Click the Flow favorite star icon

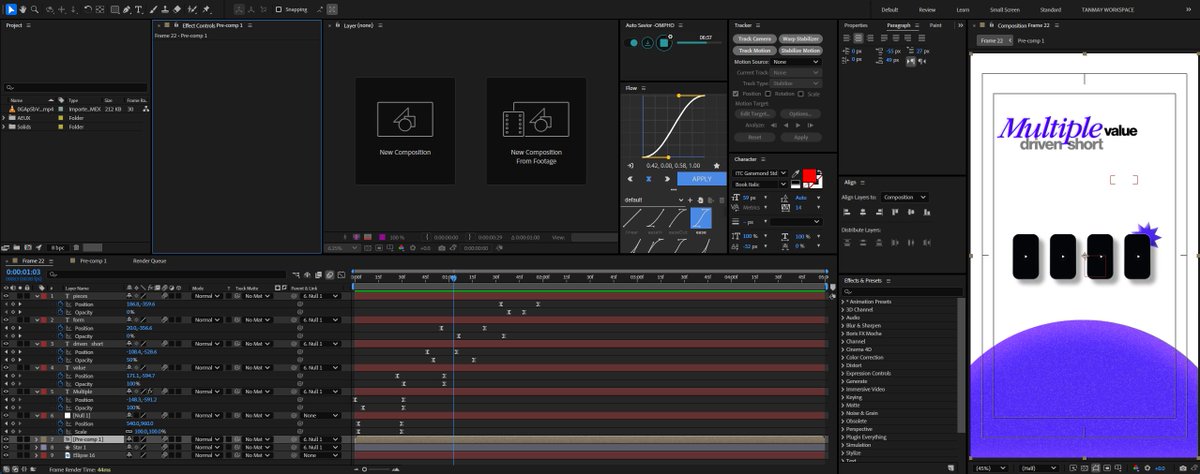(716, 165)
